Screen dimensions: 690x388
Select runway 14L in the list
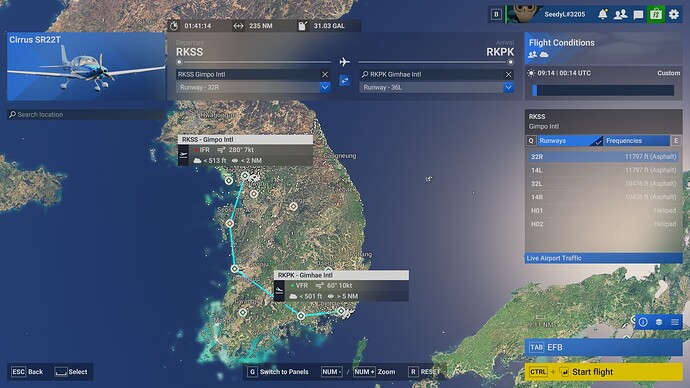[x=603, y=170]
